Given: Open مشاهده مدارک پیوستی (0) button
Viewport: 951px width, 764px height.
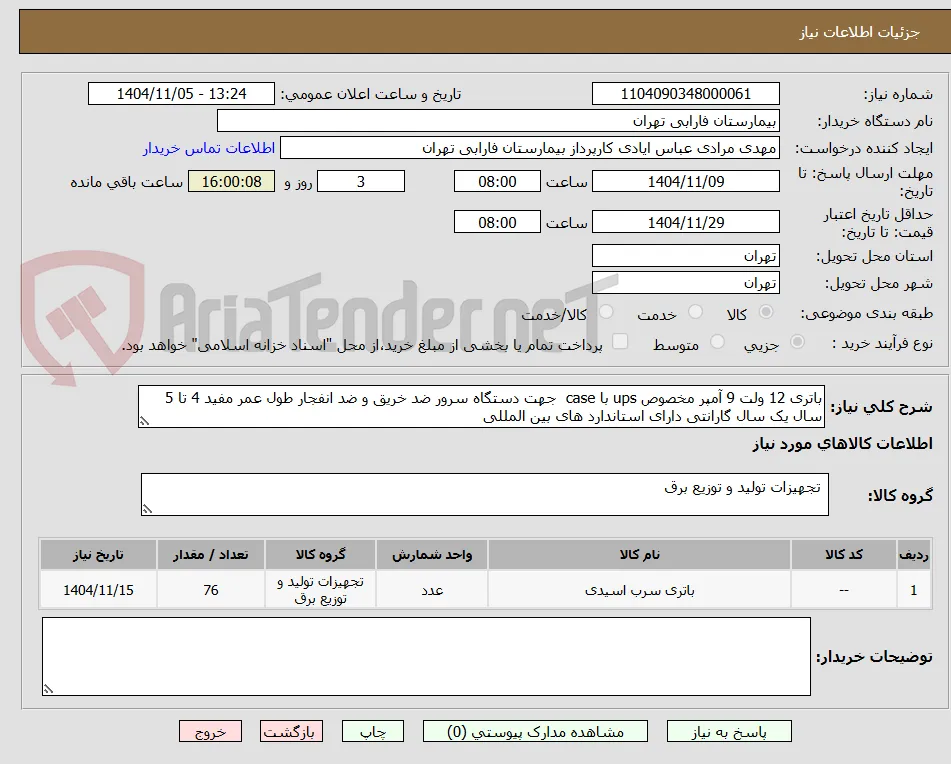Looking at the screenshot, I should (x=535, y=731).
